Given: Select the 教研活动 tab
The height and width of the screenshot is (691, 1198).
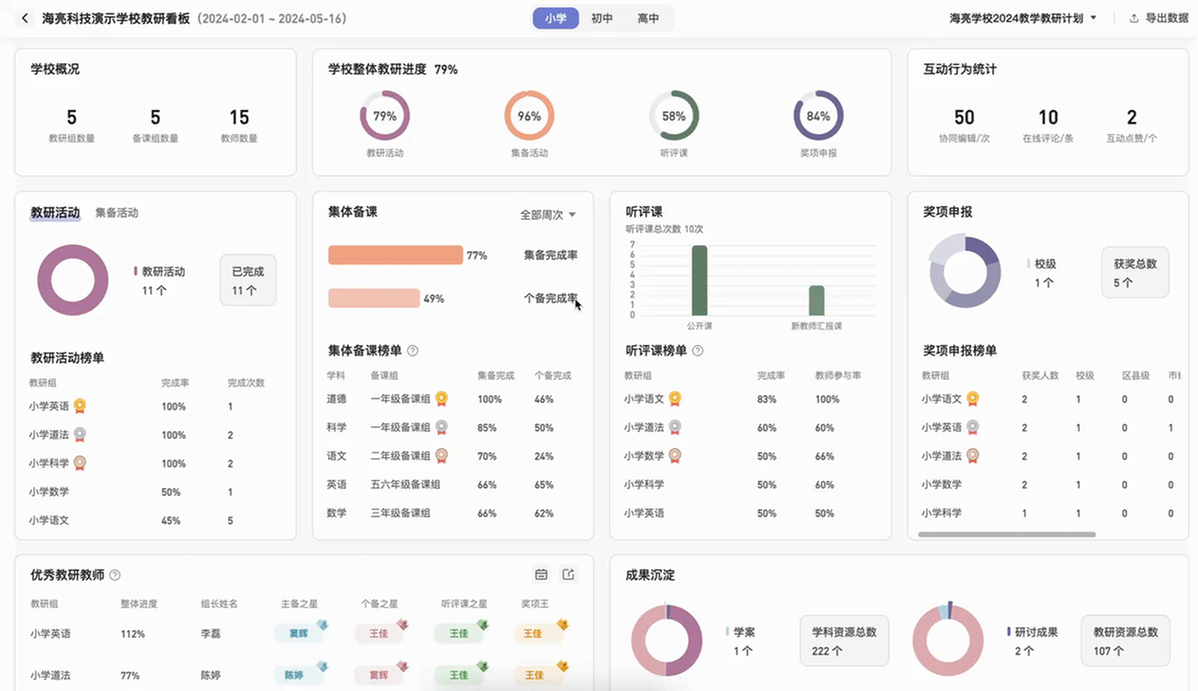Looking at the screenshot, I should coord(55,213).
